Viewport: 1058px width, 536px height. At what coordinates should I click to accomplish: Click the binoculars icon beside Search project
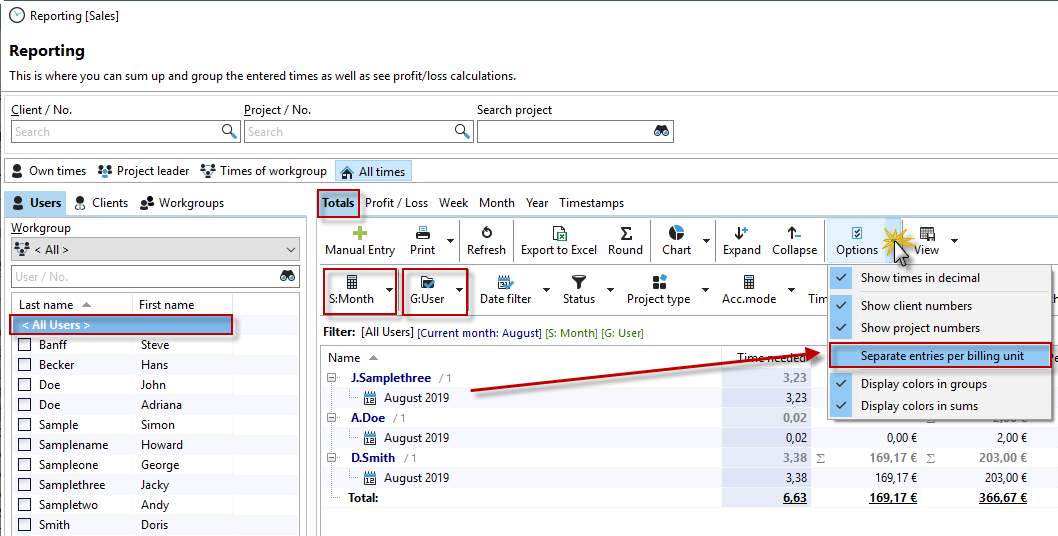coord(661,131)
